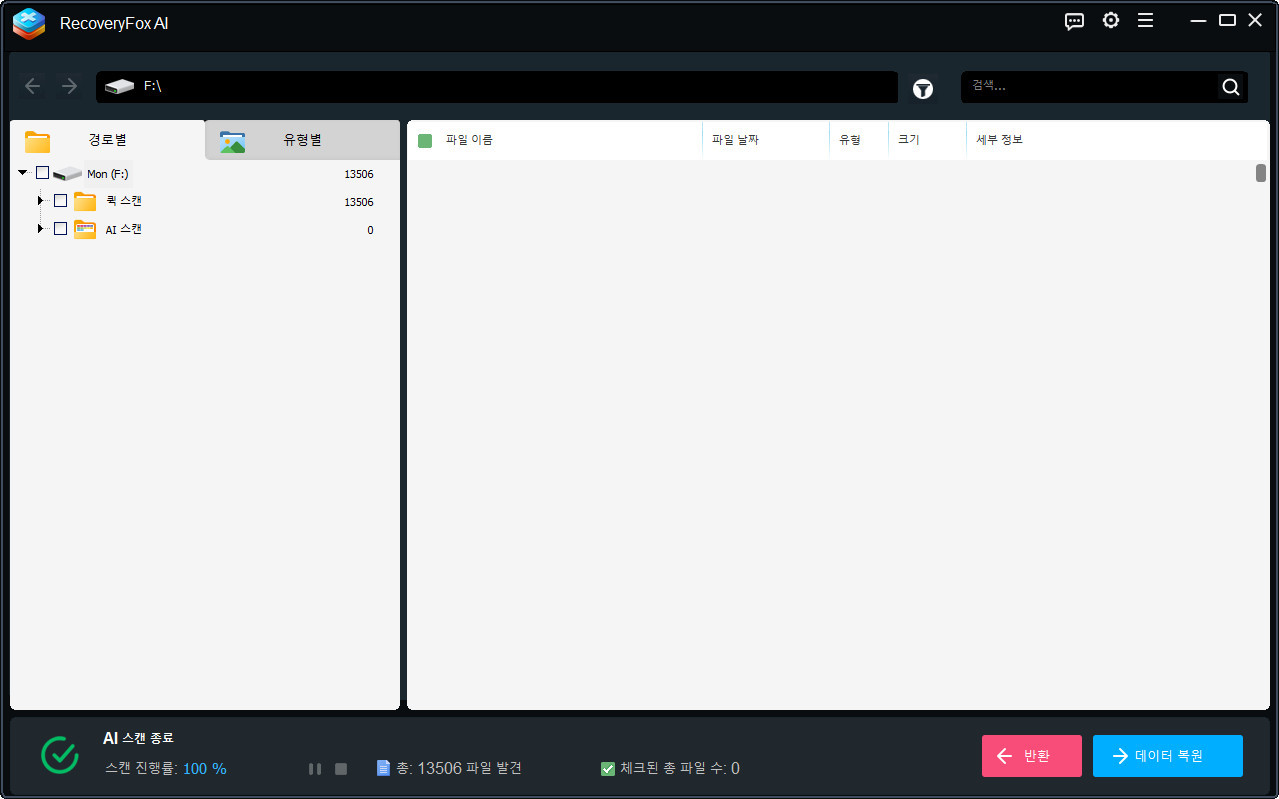Pause the scan with the pause icon

[315, 769]
